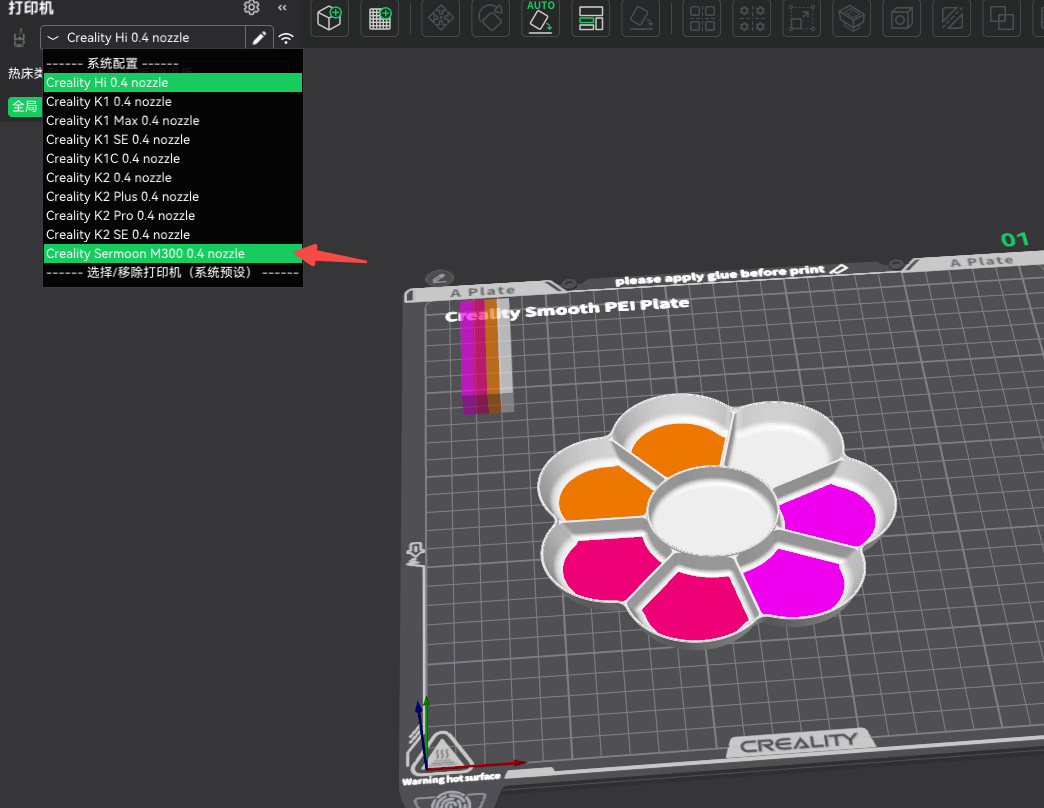Image resolution: width=1044 pixels, height=808 pixels.
Task: Choose Creality K2 Plus 0.4 nozzle
Action: click(172, 196)
